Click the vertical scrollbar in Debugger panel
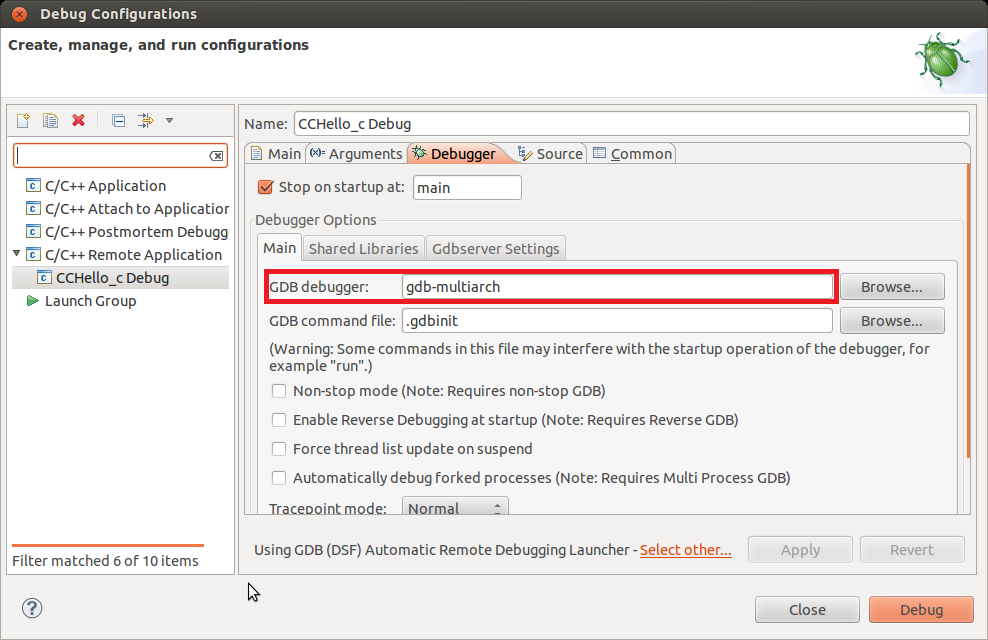This screenshot has height=640, width=988. tap(967, 310)
